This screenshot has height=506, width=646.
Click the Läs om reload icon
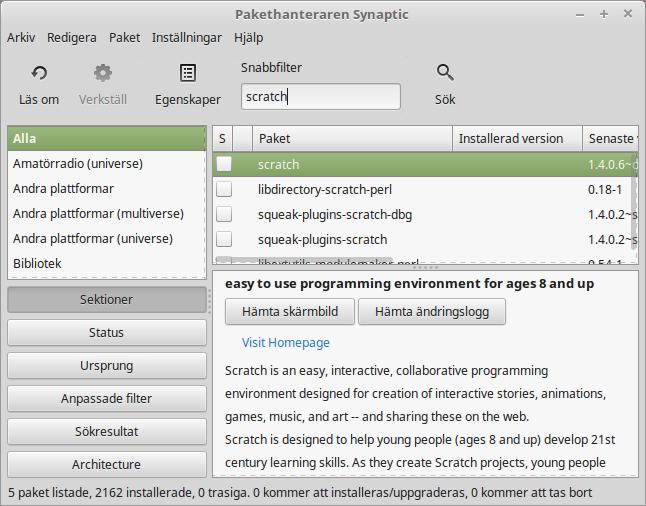coord(39,73)
